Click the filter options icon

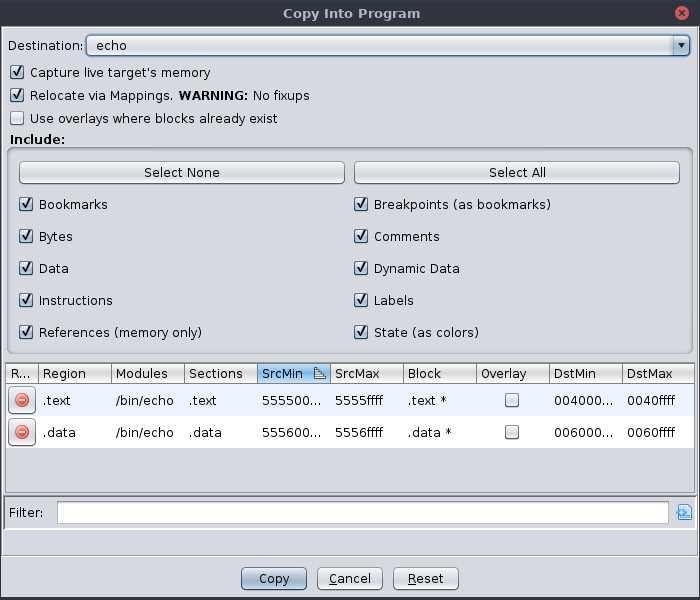684,512
